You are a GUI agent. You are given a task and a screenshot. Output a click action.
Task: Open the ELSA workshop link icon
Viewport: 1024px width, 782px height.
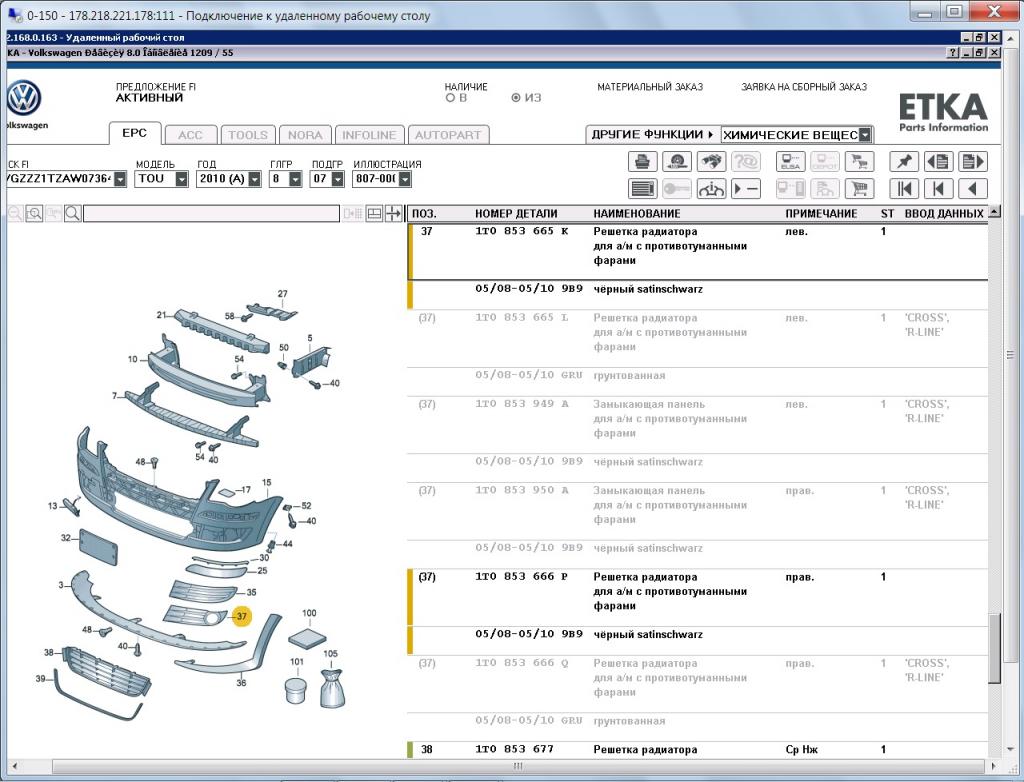(x=790, y=161)
